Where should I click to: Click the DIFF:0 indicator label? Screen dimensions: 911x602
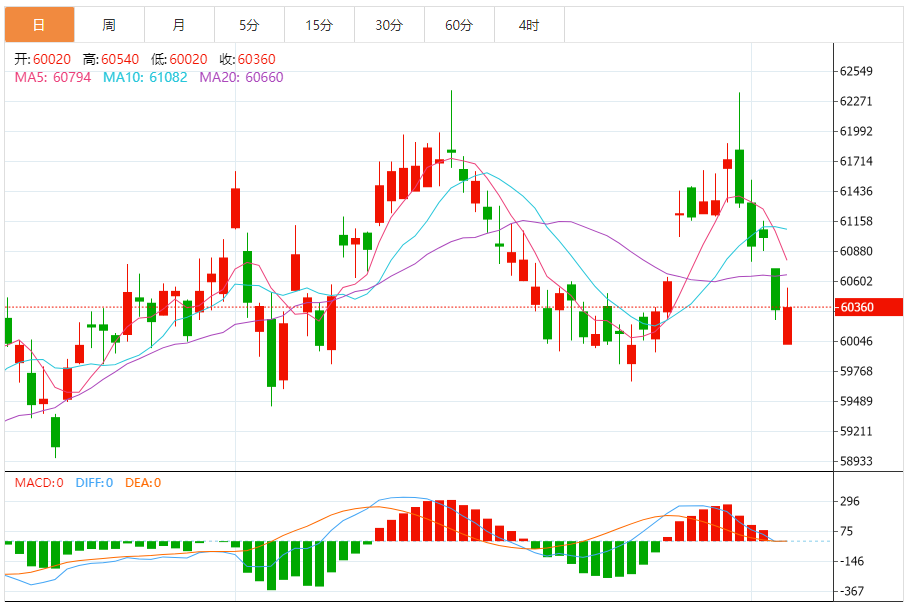(x=94, y=483)
